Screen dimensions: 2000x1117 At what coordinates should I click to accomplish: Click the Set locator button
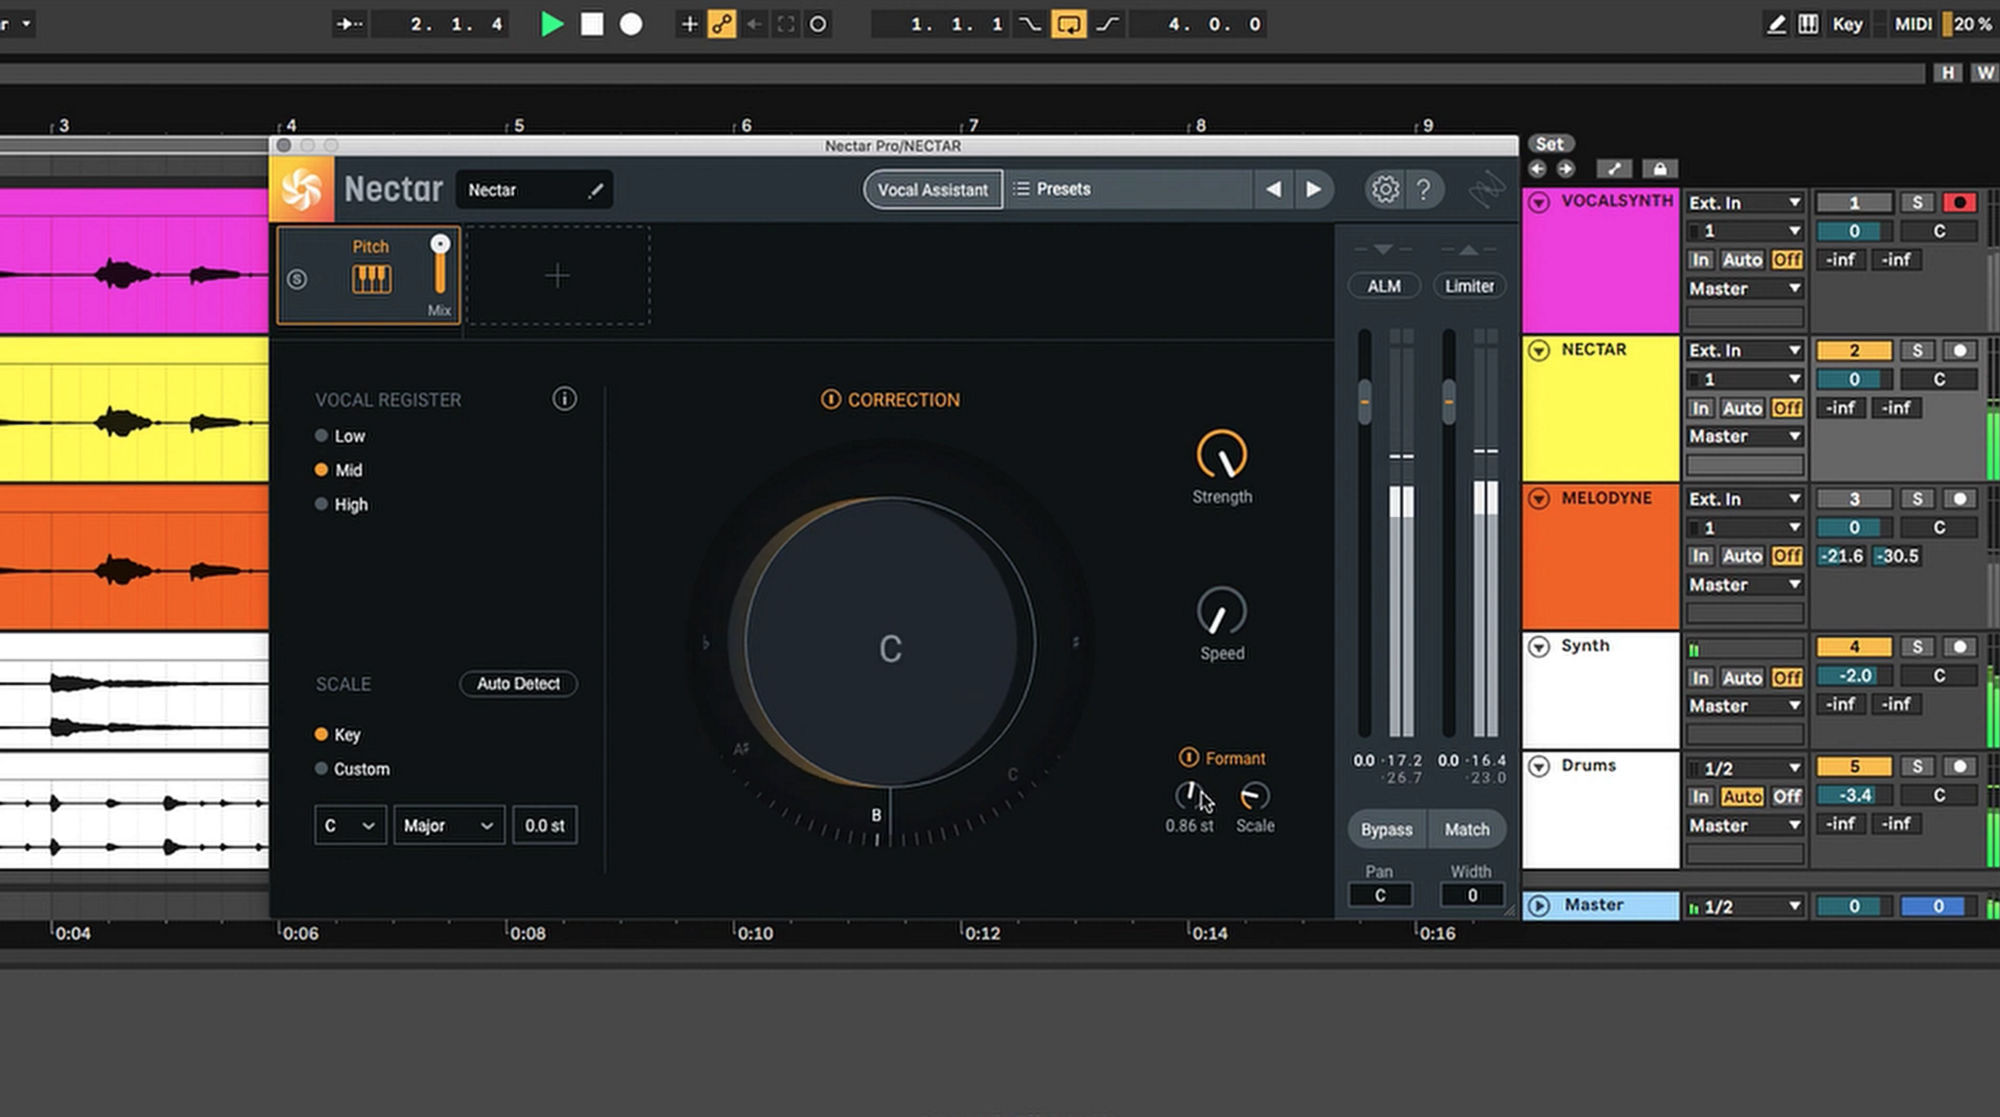click(1550, 143)
